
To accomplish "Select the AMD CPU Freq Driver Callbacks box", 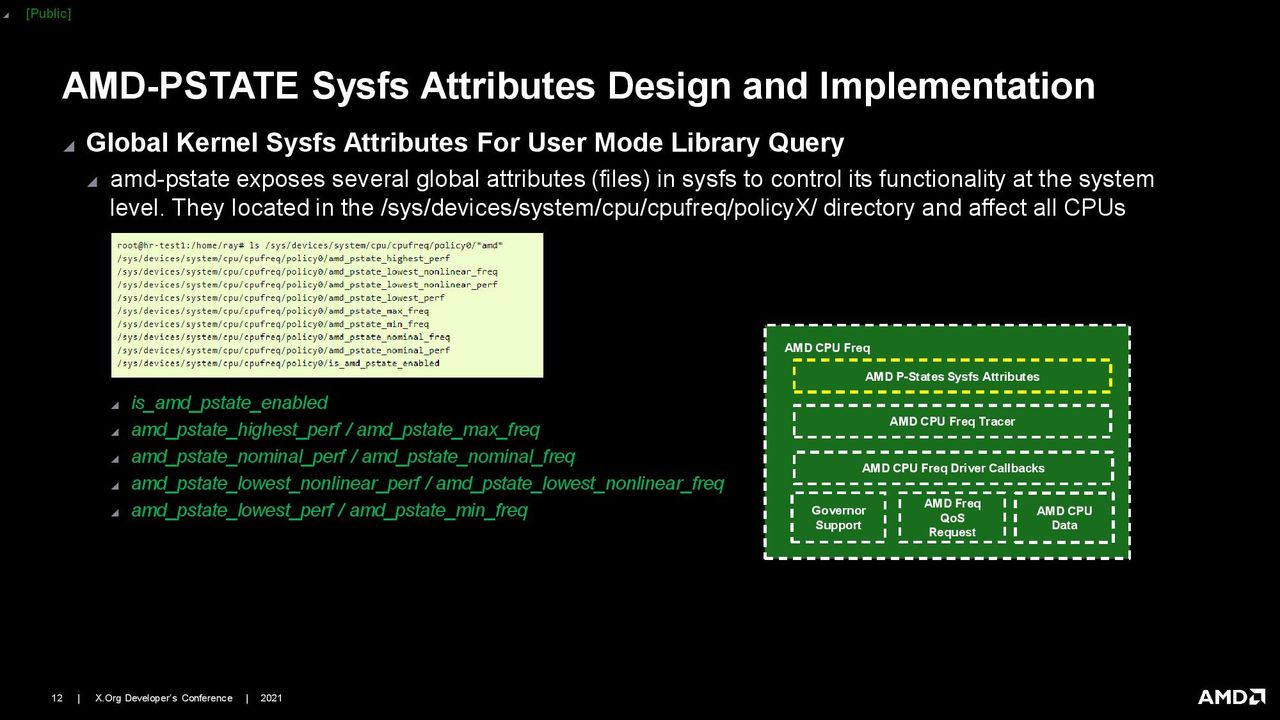I will pos(952,468).
